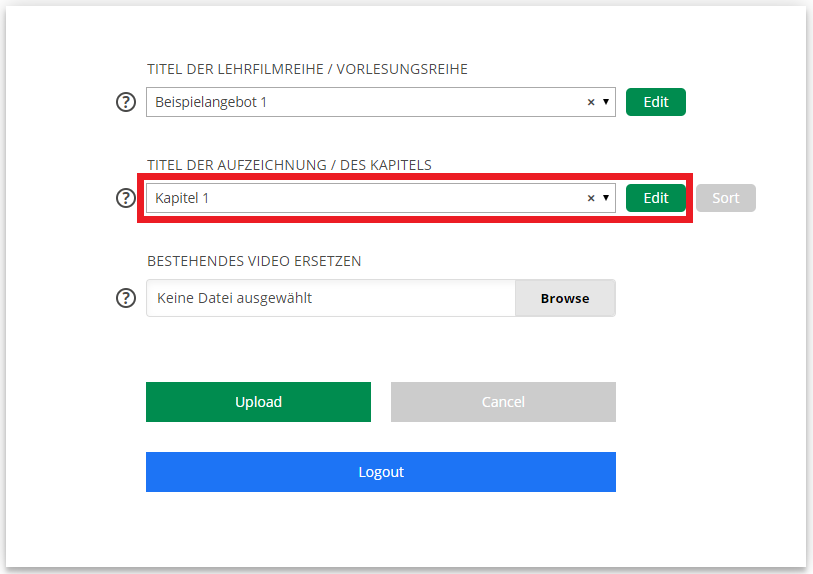Click the 'Keine Datei ausgewählt' file field
This screenshot has height=574, width=813.
coord(330,298)
